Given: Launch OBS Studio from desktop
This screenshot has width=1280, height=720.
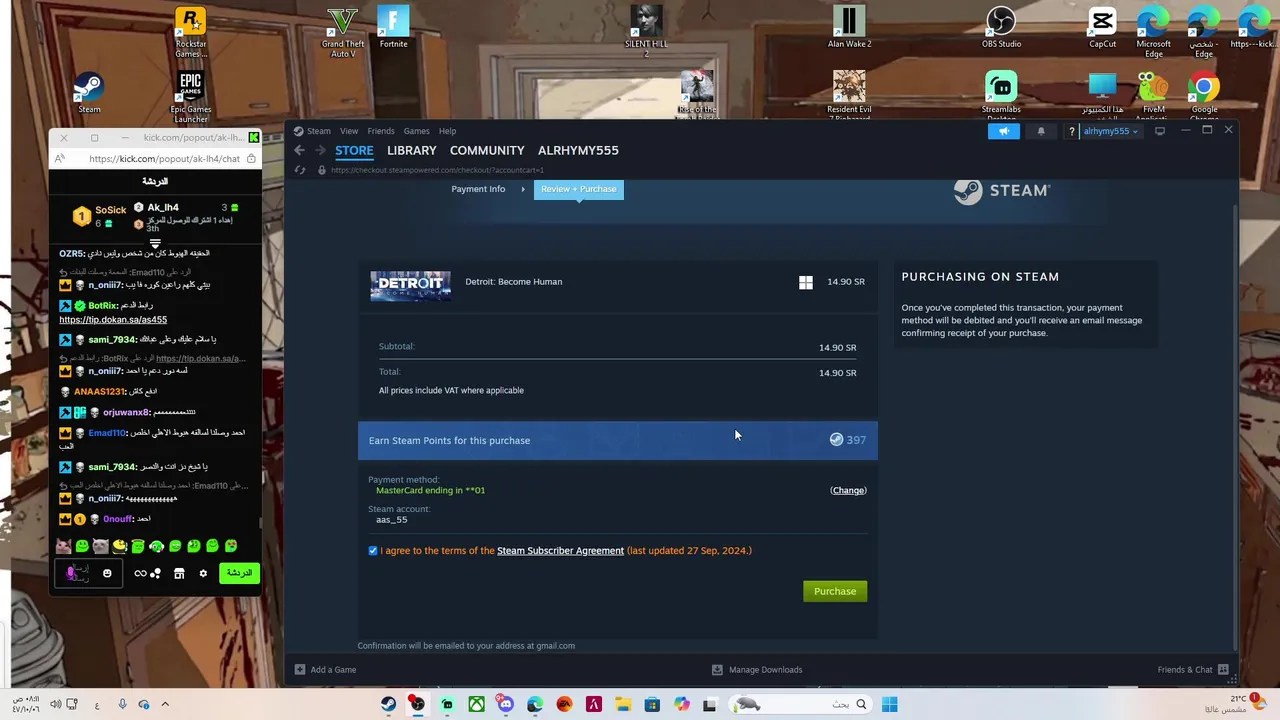Looking at the screenshot, I should pyautogui.click(x=1001, y=27).
